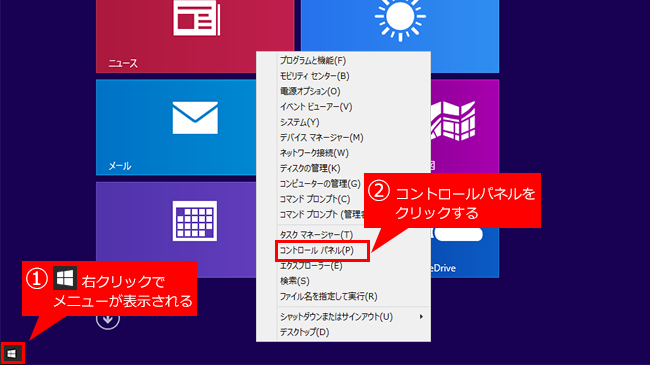The image size is (650, 365).
Task: Select プログラムと機能(F) from menu
Action: (x=343, y=61)
